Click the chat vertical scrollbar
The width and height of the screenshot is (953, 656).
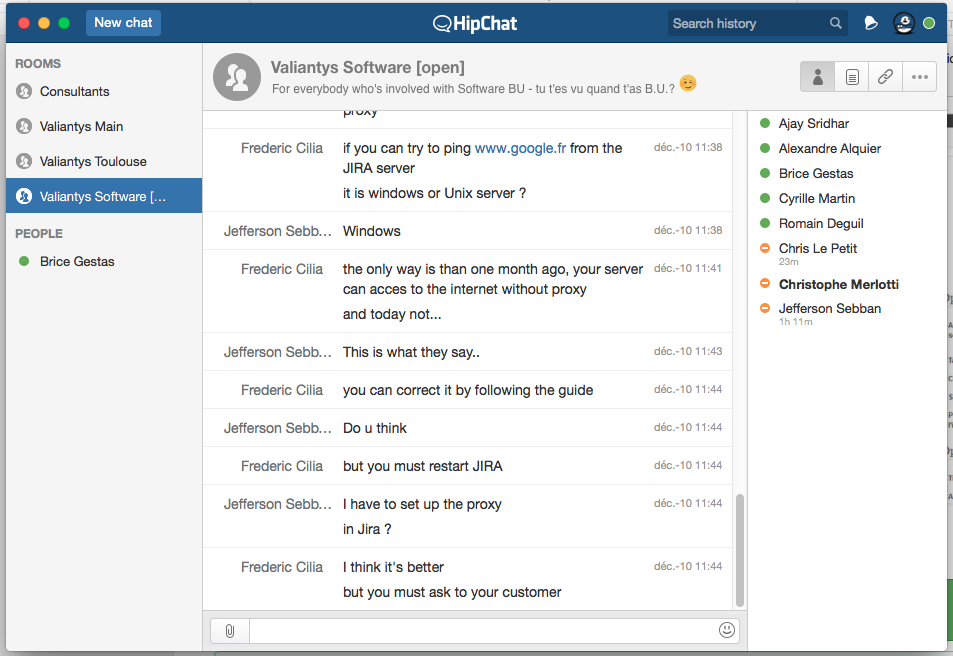click(740, 550)
